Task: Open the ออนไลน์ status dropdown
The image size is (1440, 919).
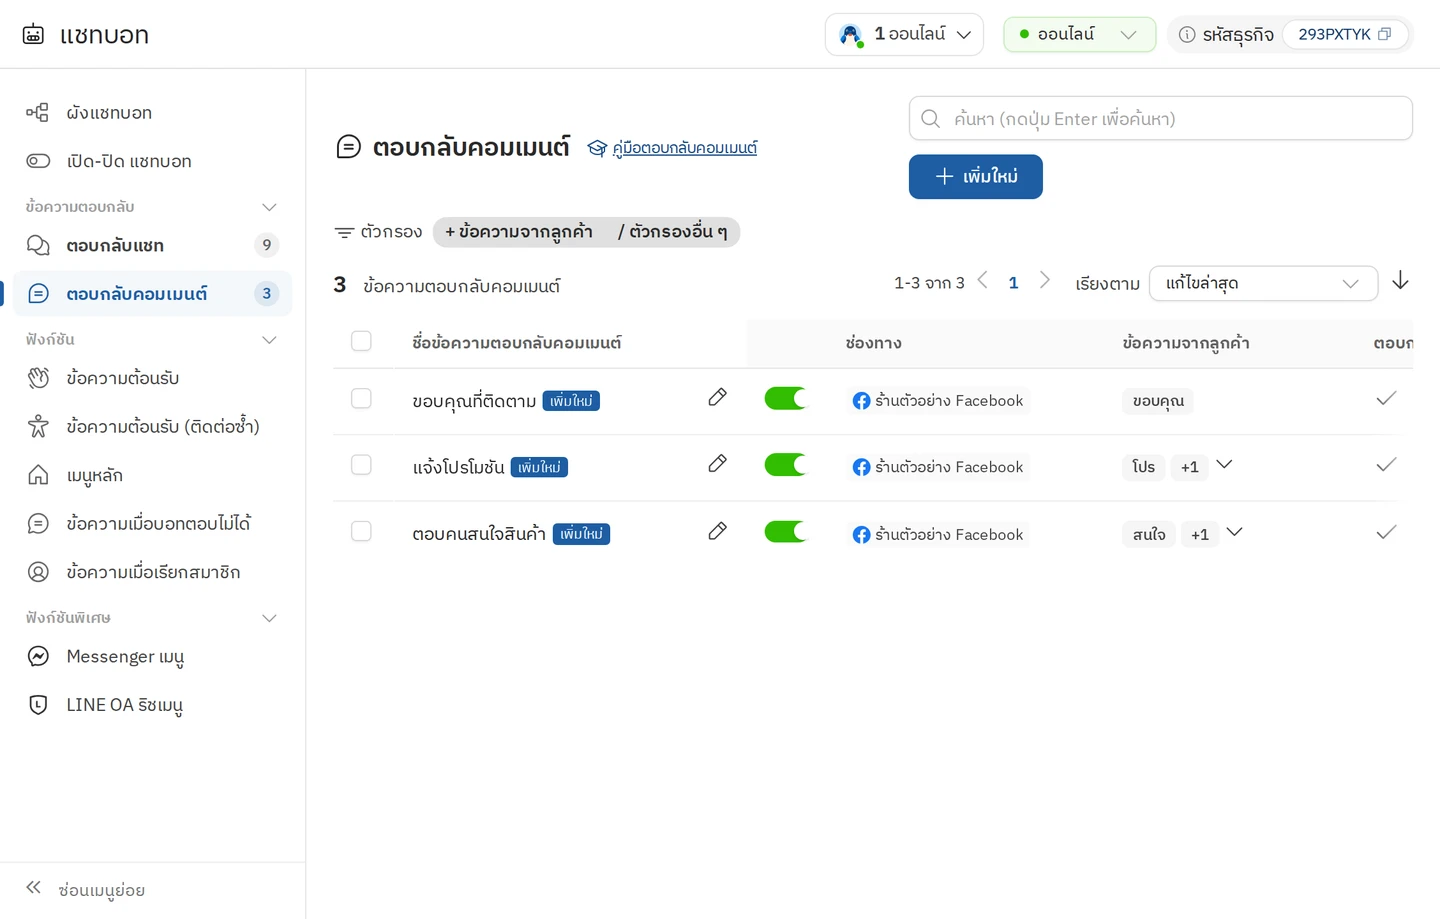Action: (1079, 35)
